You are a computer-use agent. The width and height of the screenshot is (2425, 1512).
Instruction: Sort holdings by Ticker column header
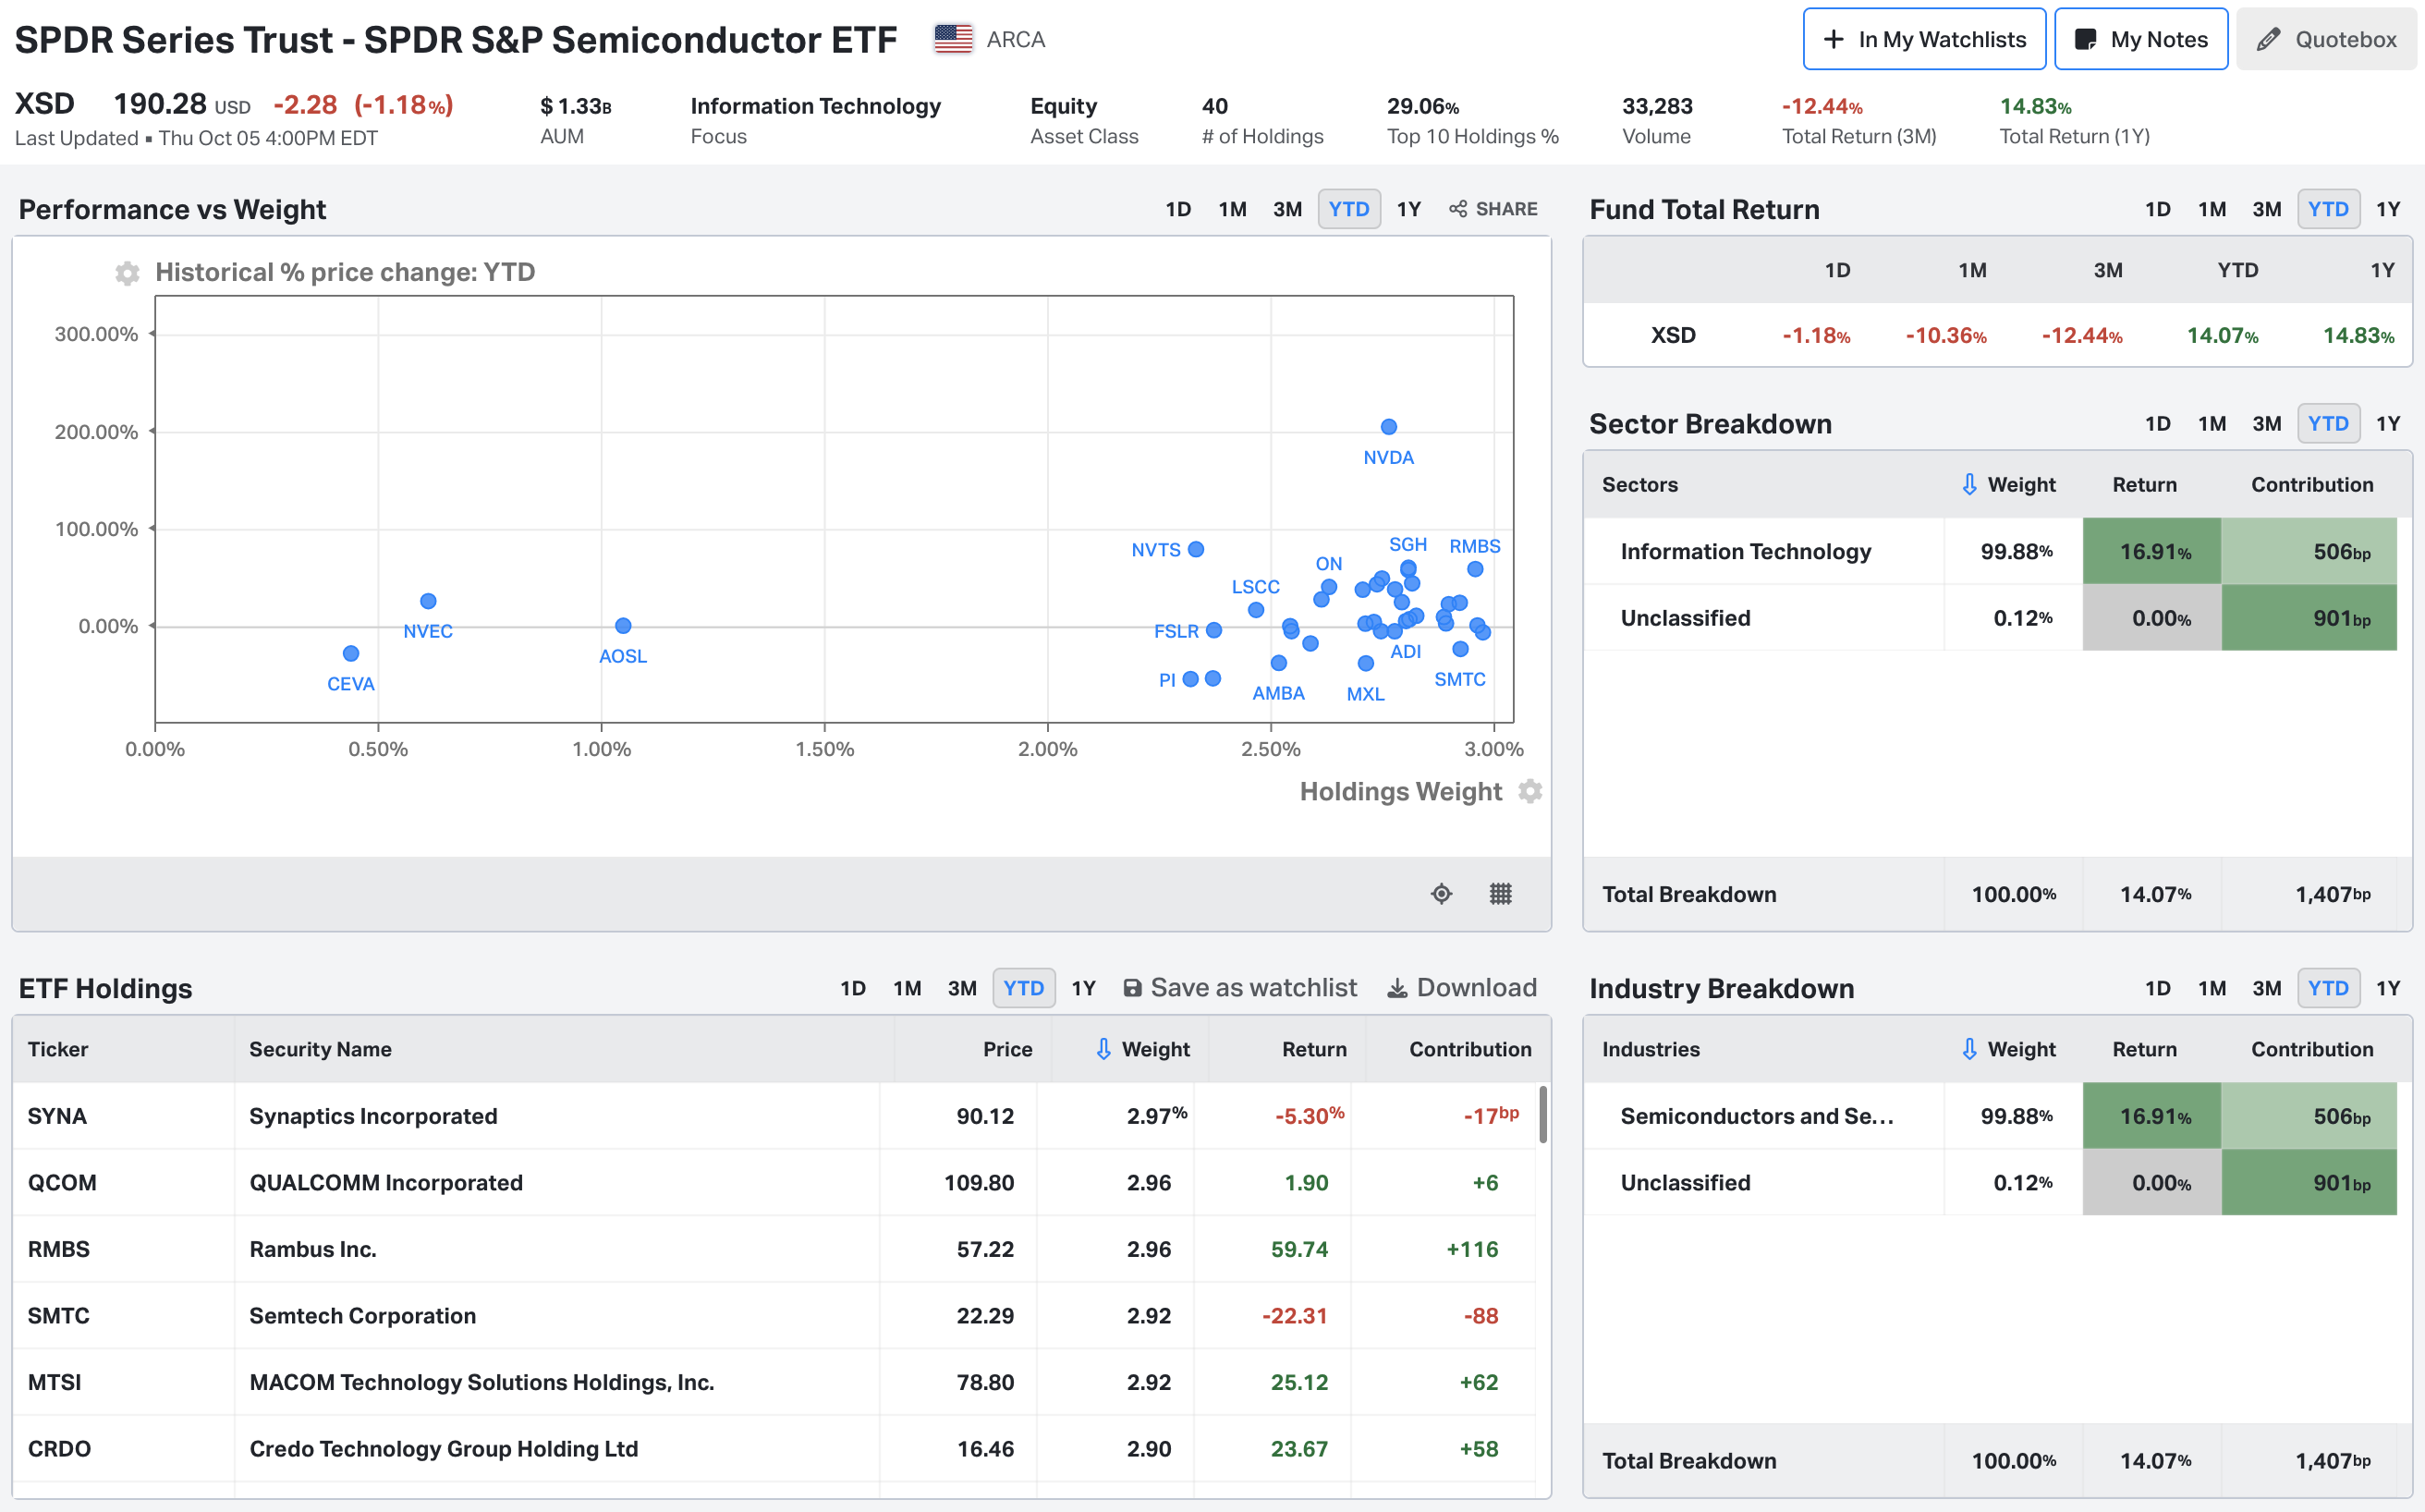(x=58, y=1049)
